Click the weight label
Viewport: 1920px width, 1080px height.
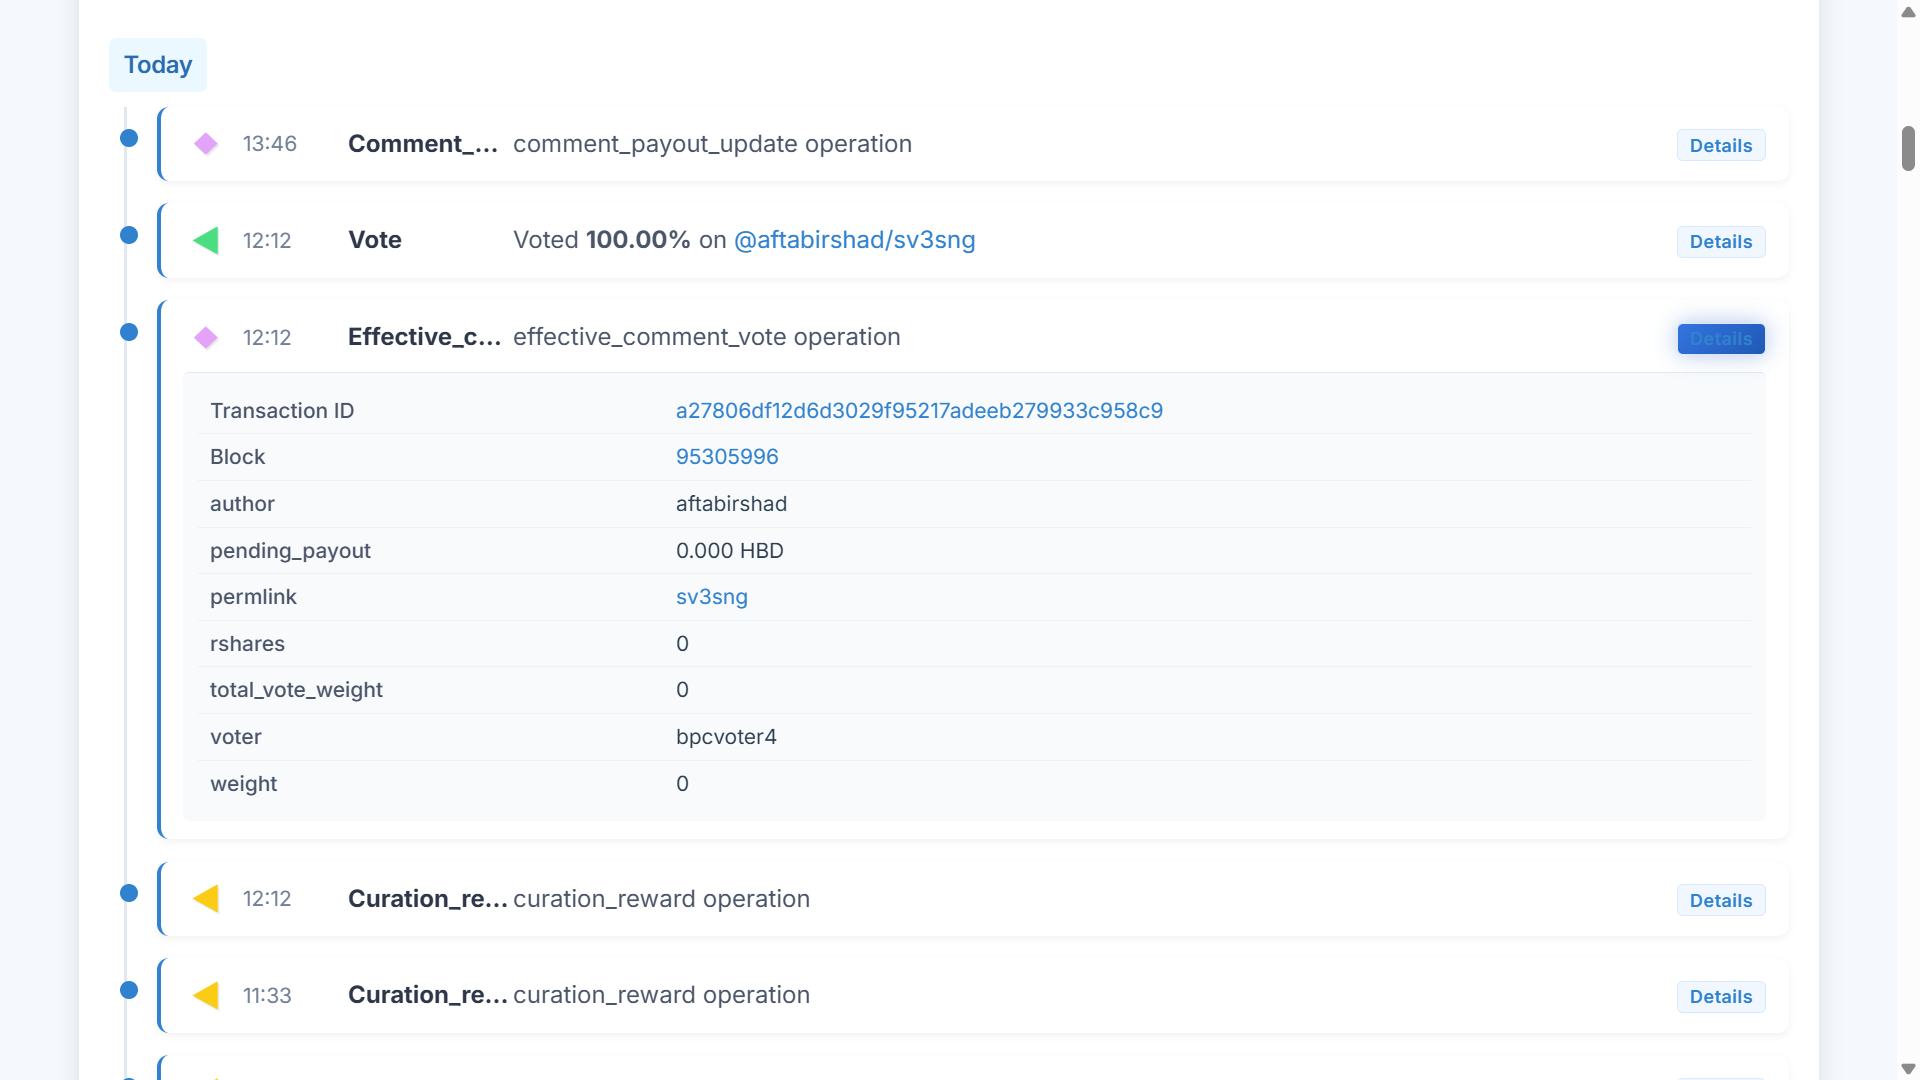[x=243, y=784]
